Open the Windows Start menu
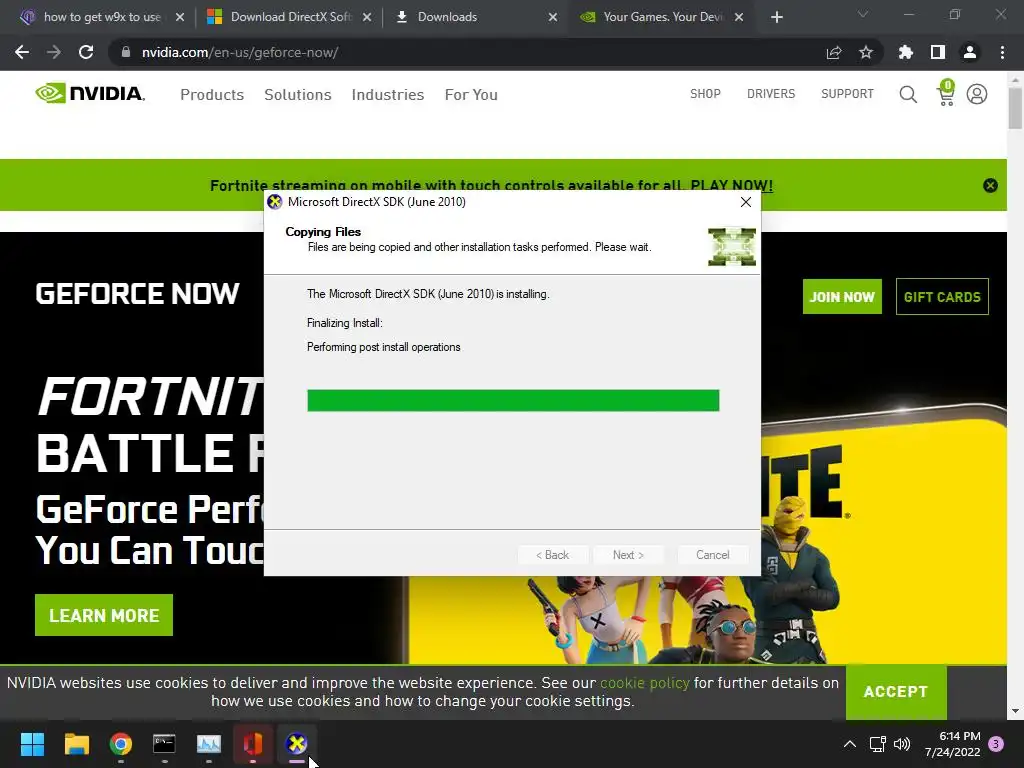 pos(32,744)
